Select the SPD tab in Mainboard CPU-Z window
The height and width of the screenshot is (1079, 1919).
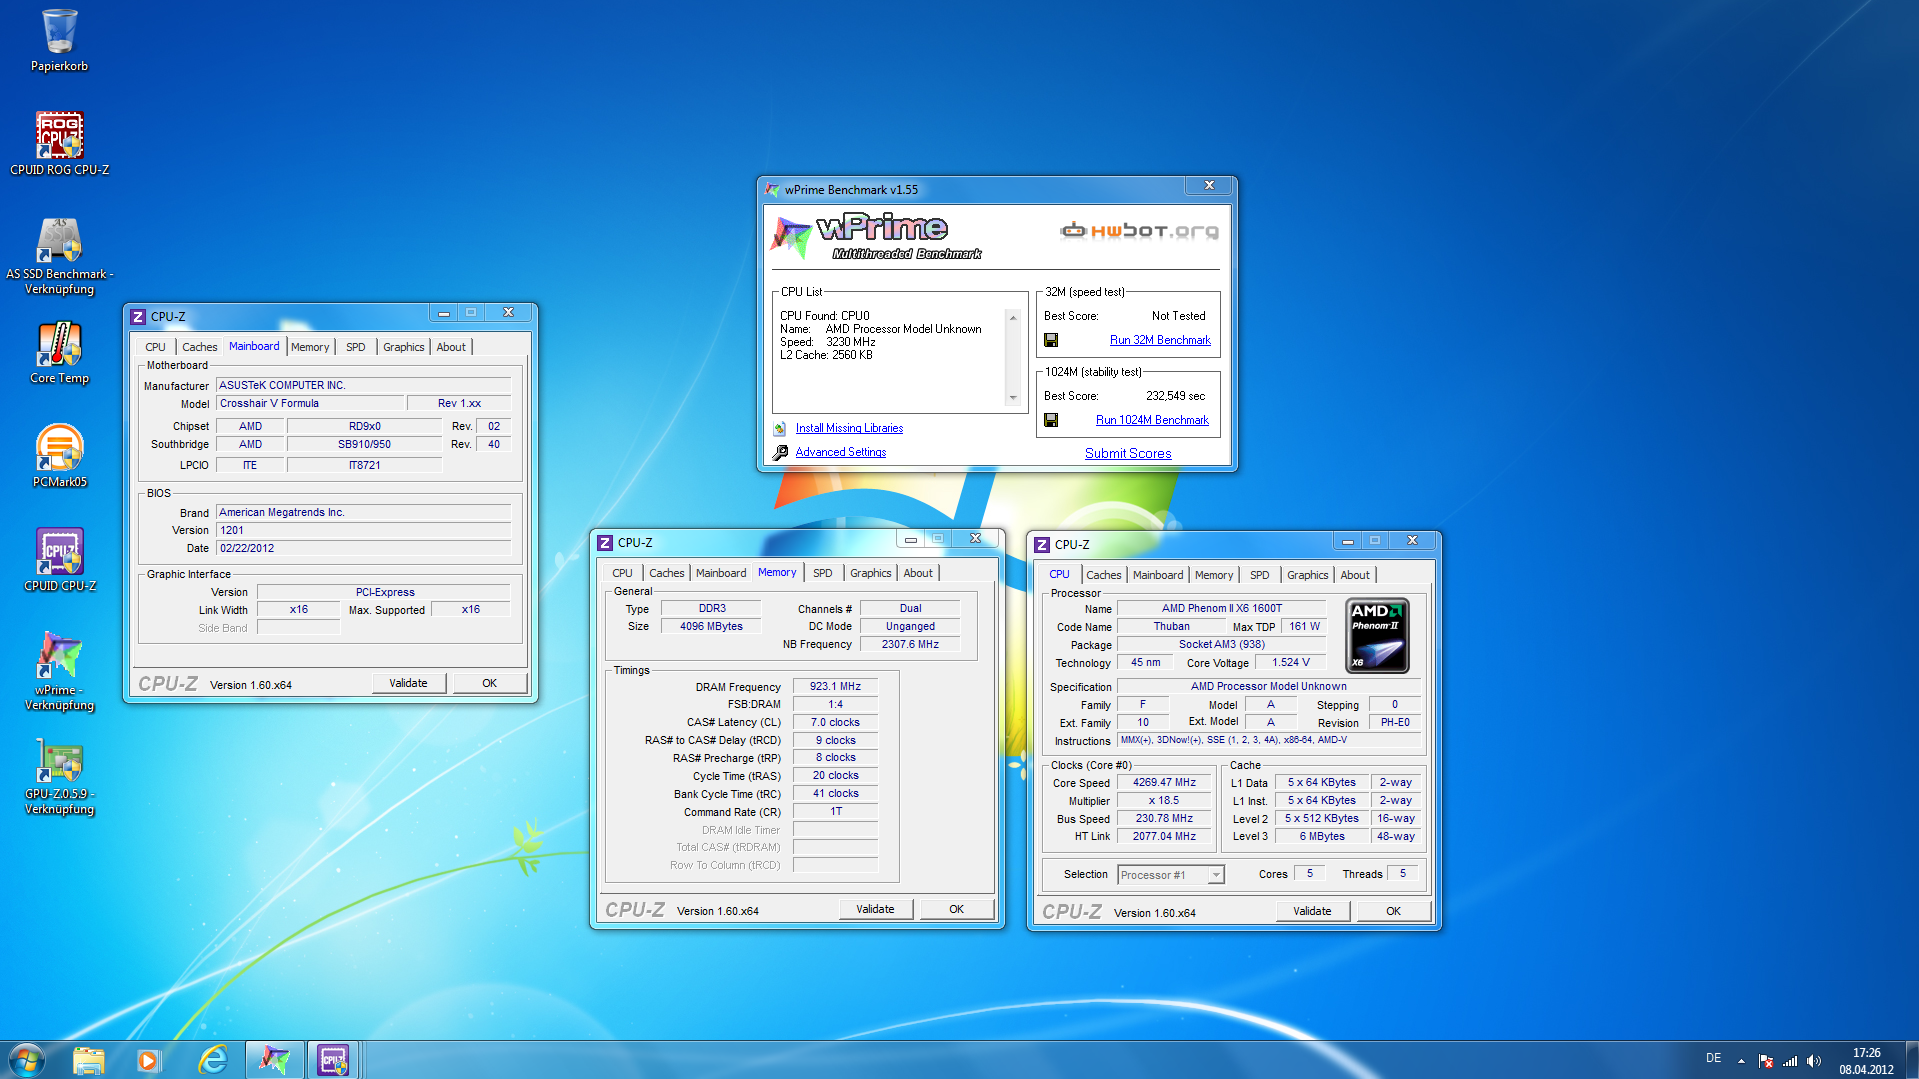355,347
